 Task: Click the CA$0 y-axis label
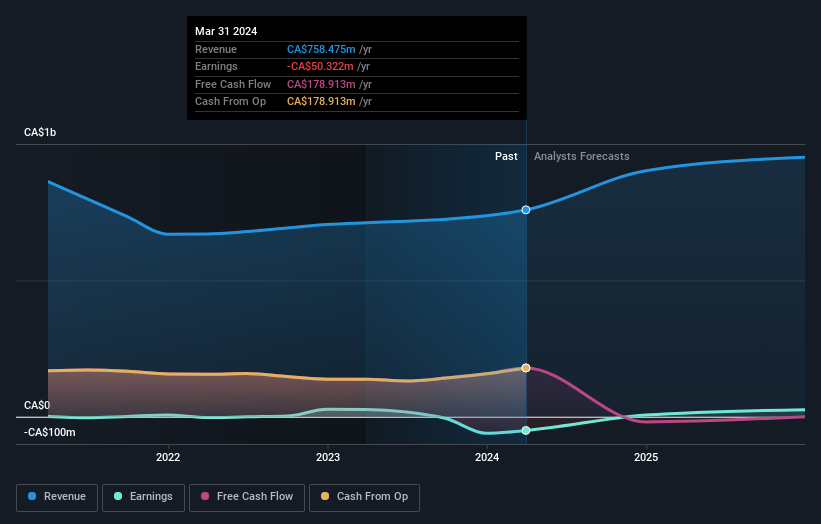pos(37,406)
